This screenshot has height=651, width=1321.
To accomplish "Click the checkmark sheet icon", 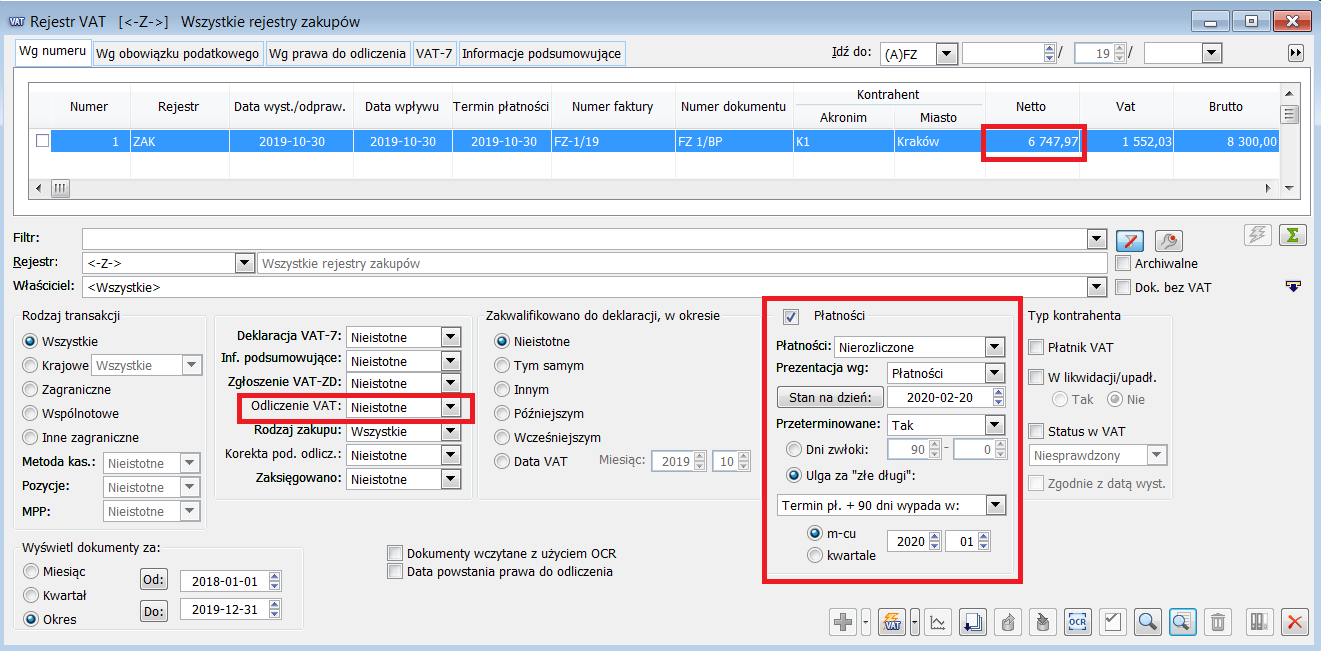I will coord(1112,622).
